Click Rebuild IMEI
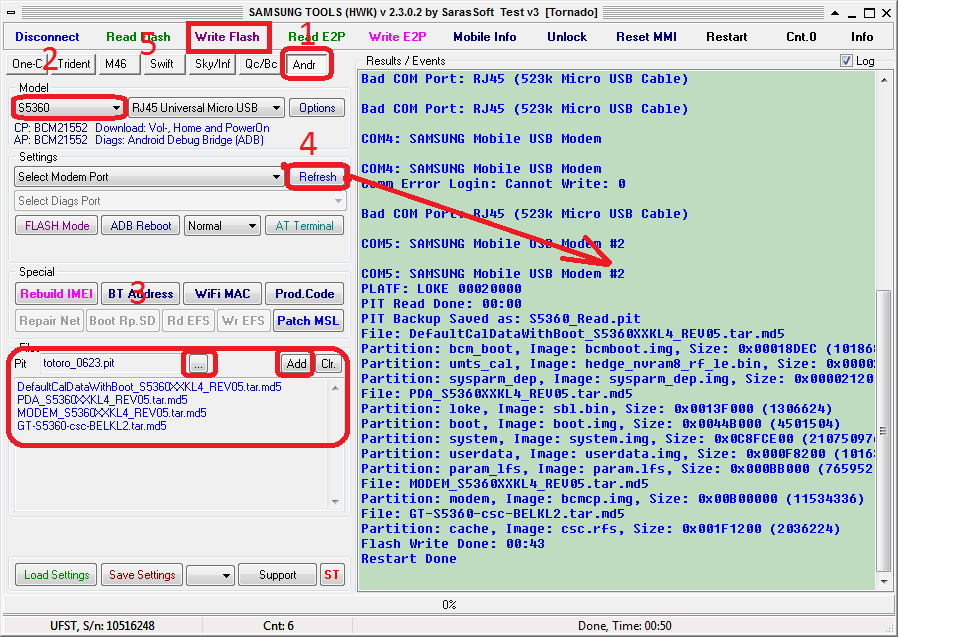 point(56,293)
